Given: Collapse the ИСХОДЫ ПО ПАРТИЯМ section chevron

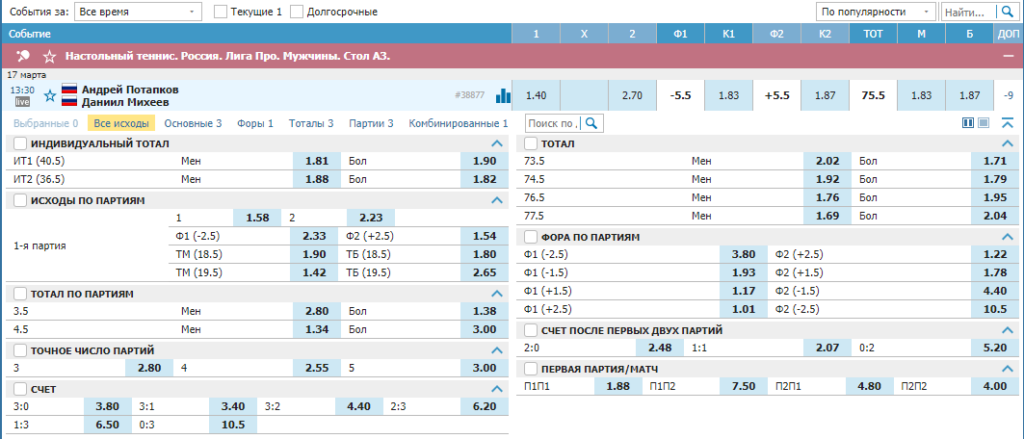Looking at the screenshot, I should pyautogui.click(x=496, y=200).
